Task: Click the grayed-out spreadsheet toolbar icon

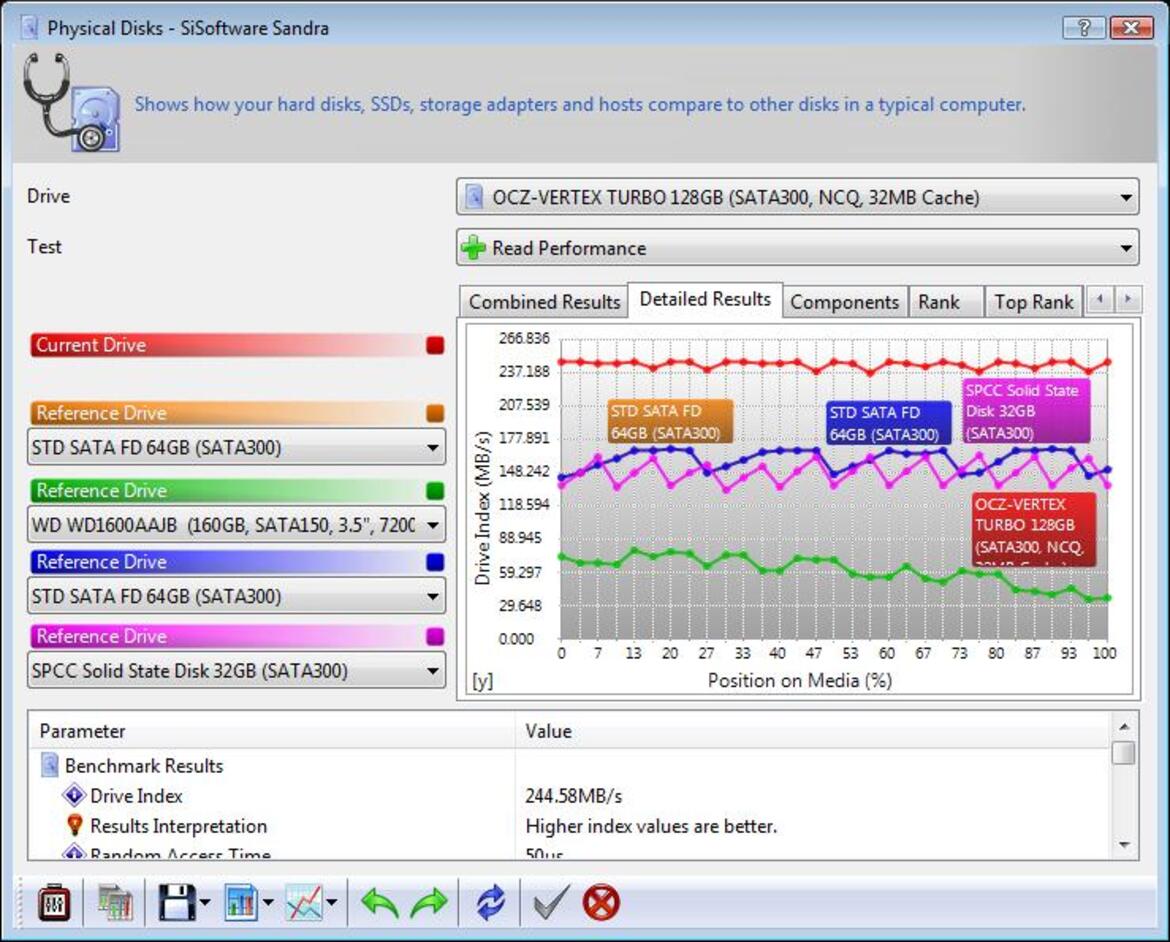Action: 115,903
